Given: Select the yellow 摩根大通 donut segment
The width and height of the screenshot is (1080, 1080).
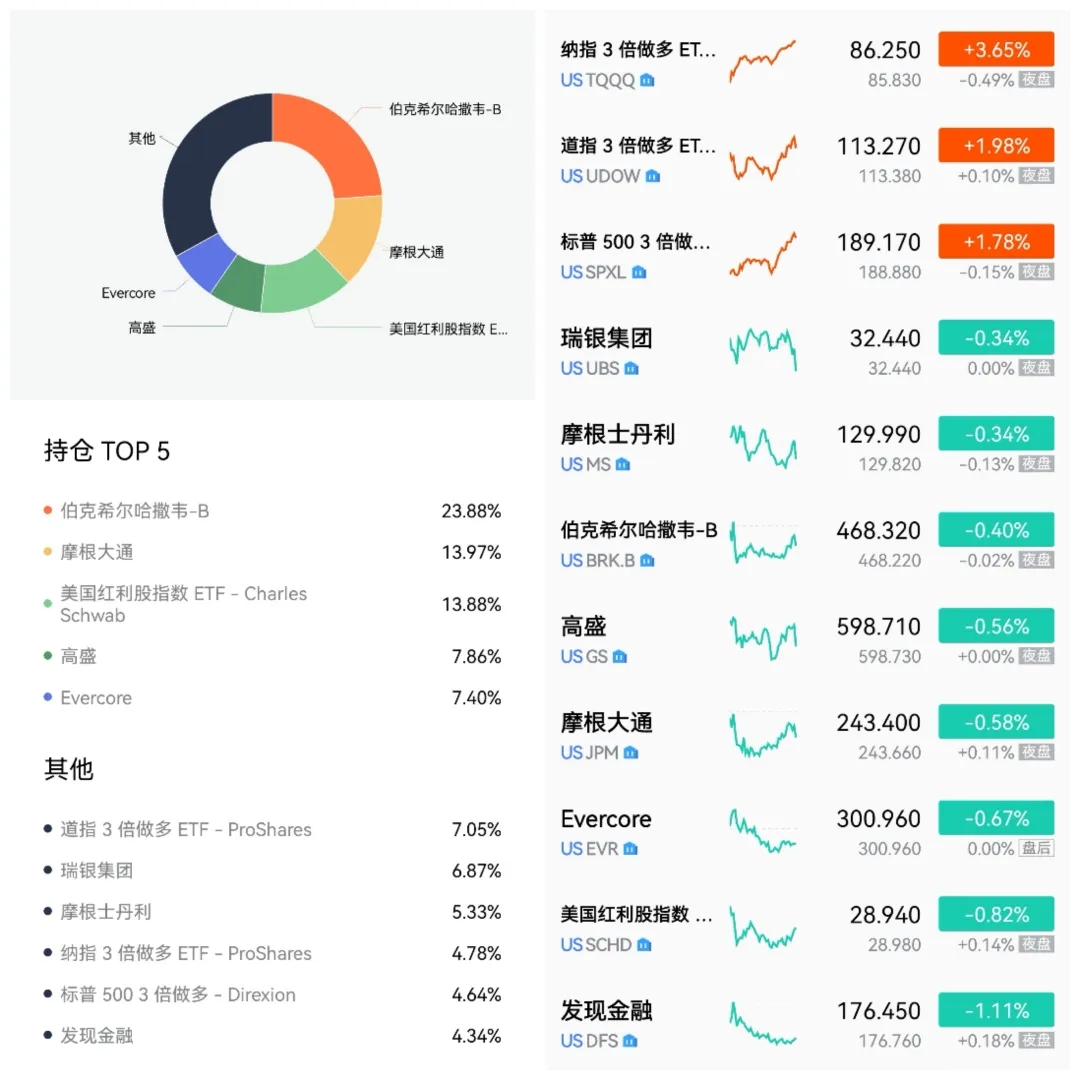Looking at the screenshot, I should (354, 235).
